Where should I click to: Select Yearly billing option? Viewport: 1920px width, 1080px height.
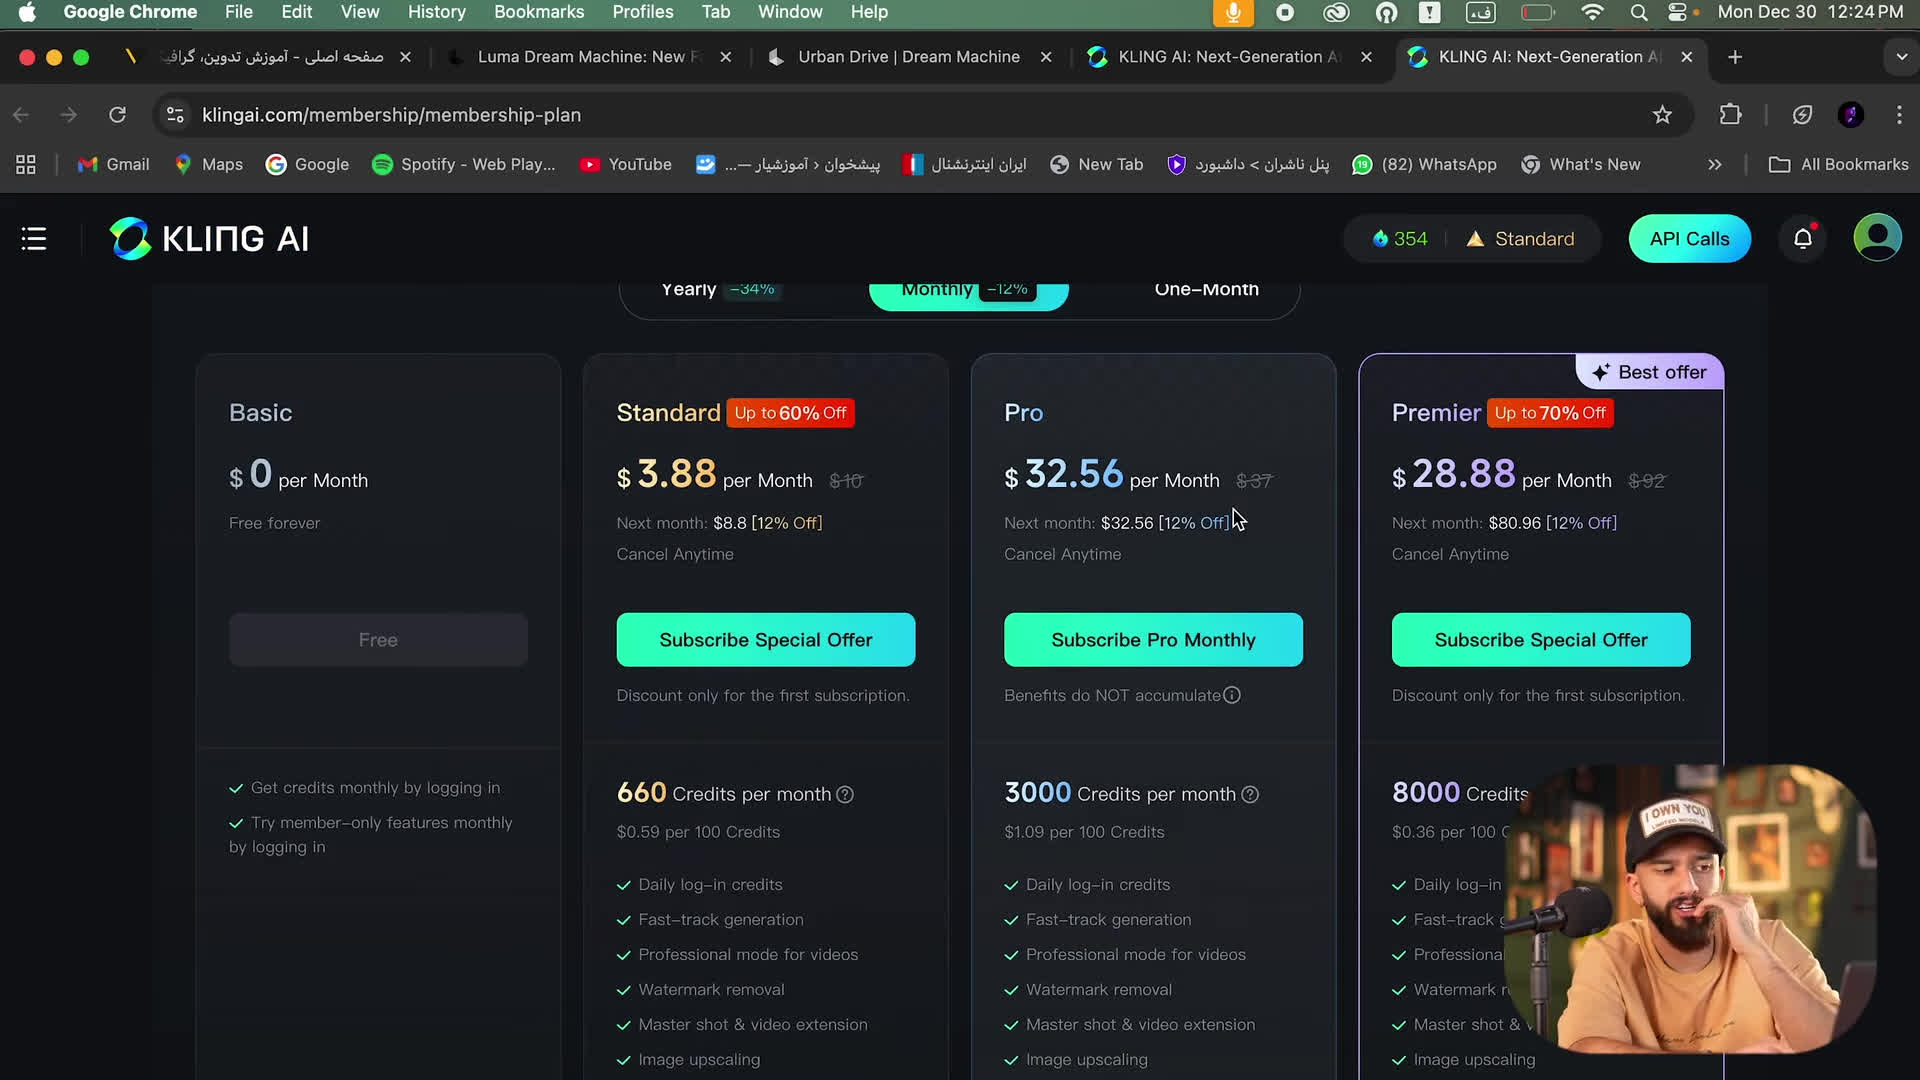click(719, 290)
